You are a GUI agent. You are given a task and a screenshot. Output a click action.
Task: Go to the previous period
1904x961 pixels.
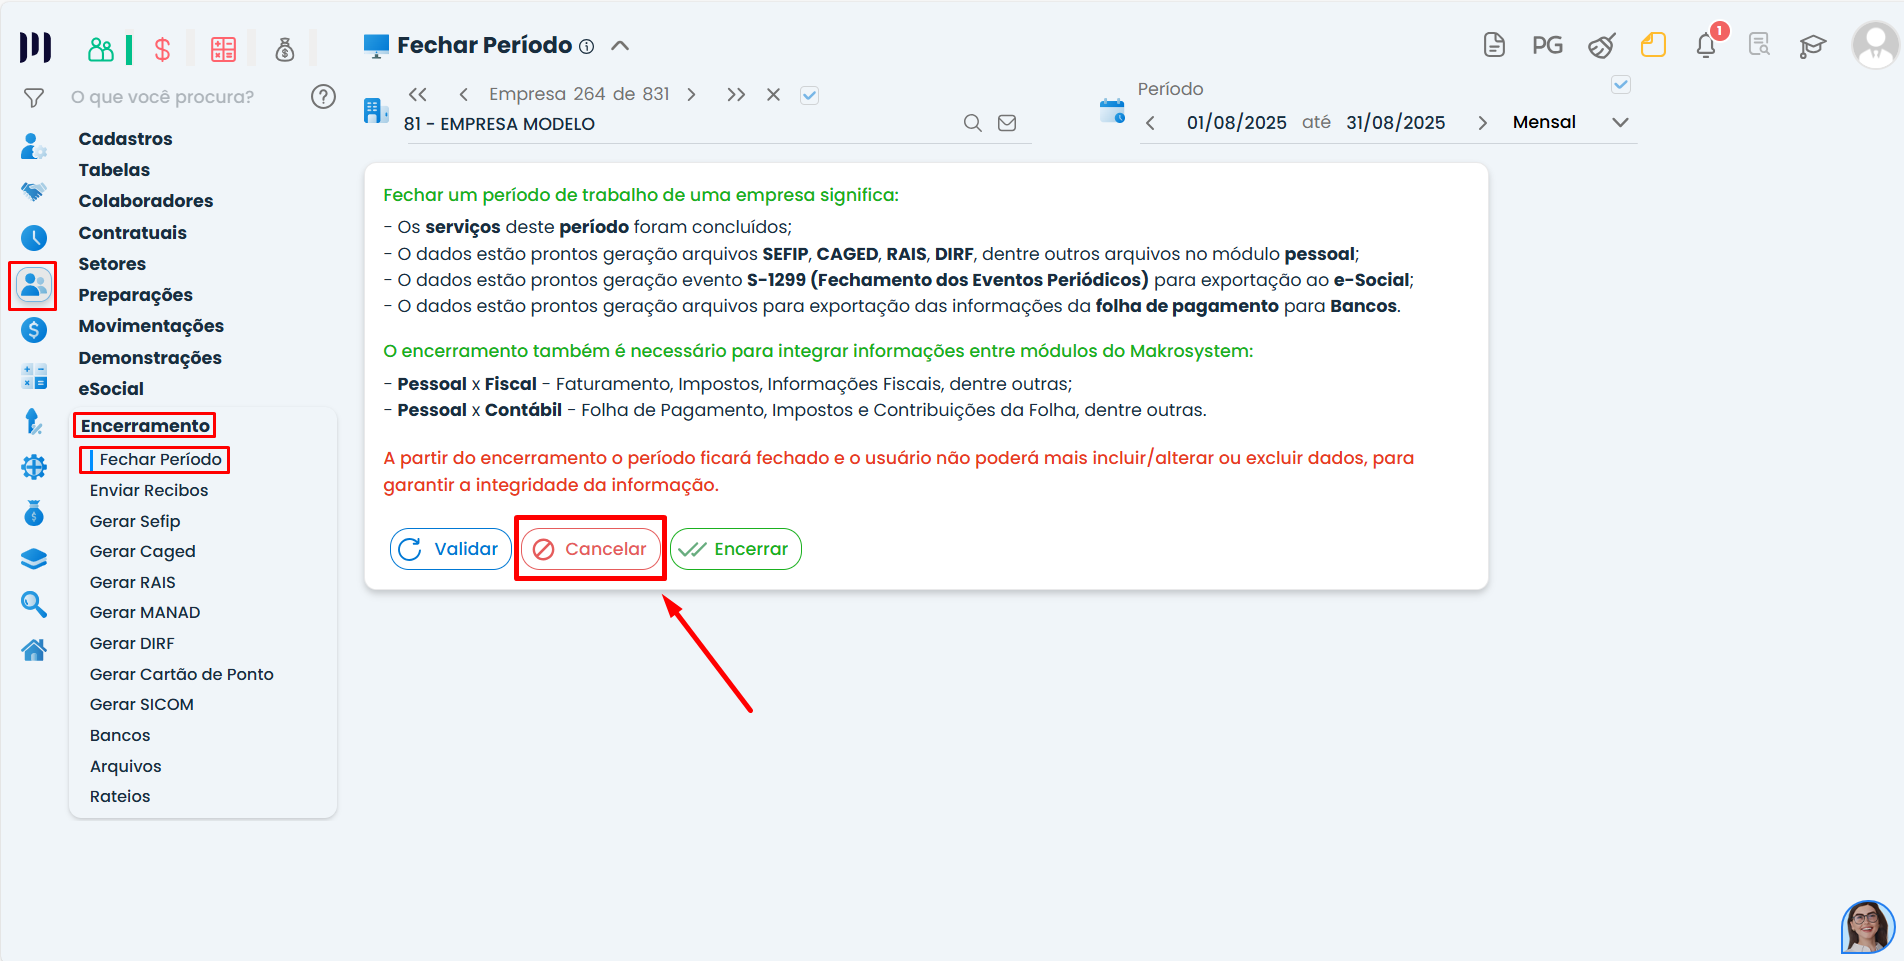(1150, 123)
